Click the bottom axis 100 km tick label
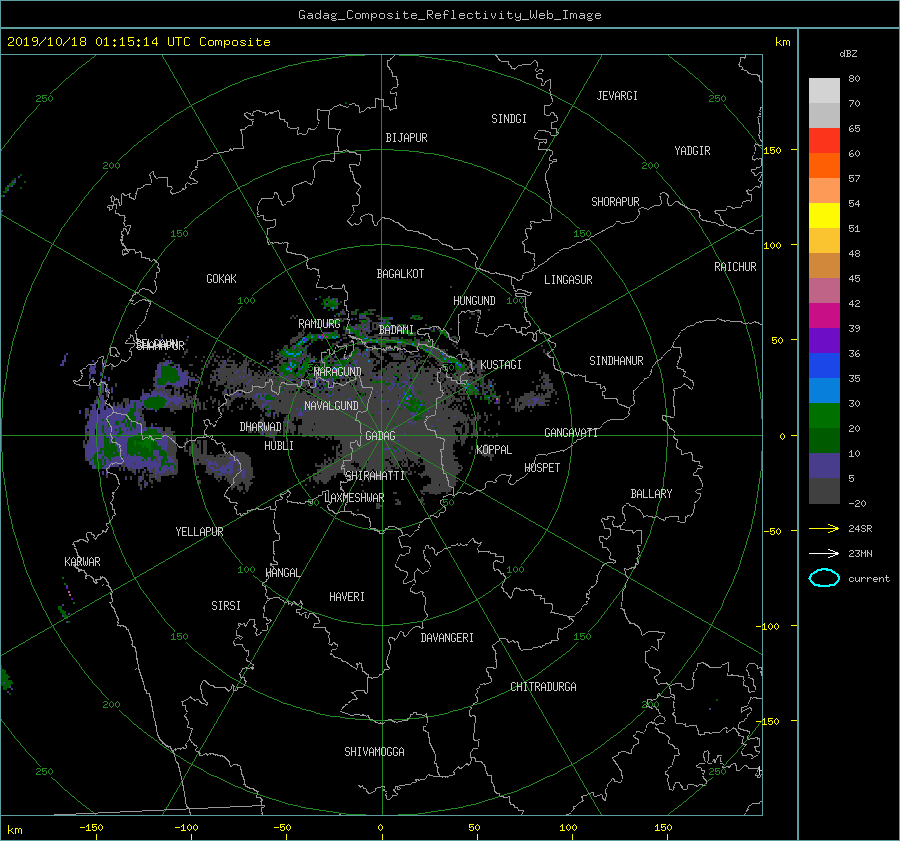 pyautogui.click(x=568, y=827)
